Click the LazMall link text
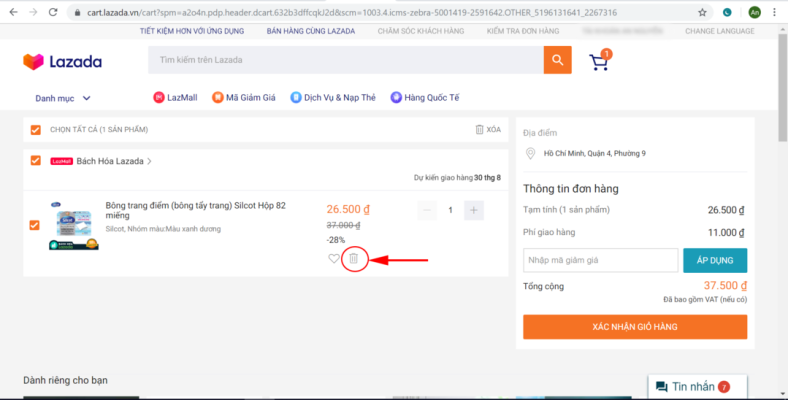The image size is (788, 400). click(x=182, y=97)
